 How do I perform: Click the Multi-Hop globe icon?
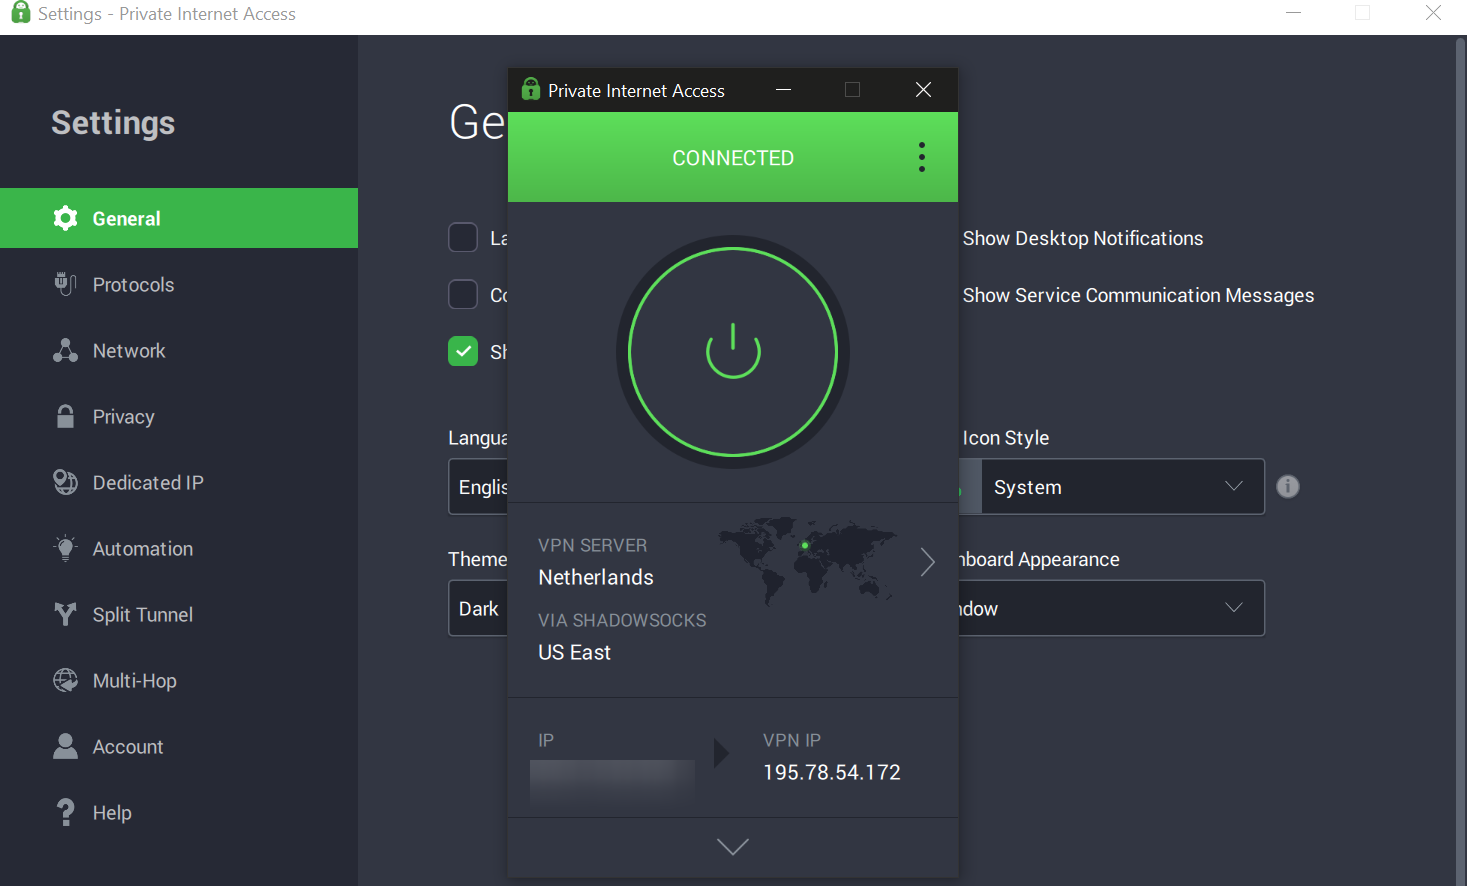pos(65,680)
